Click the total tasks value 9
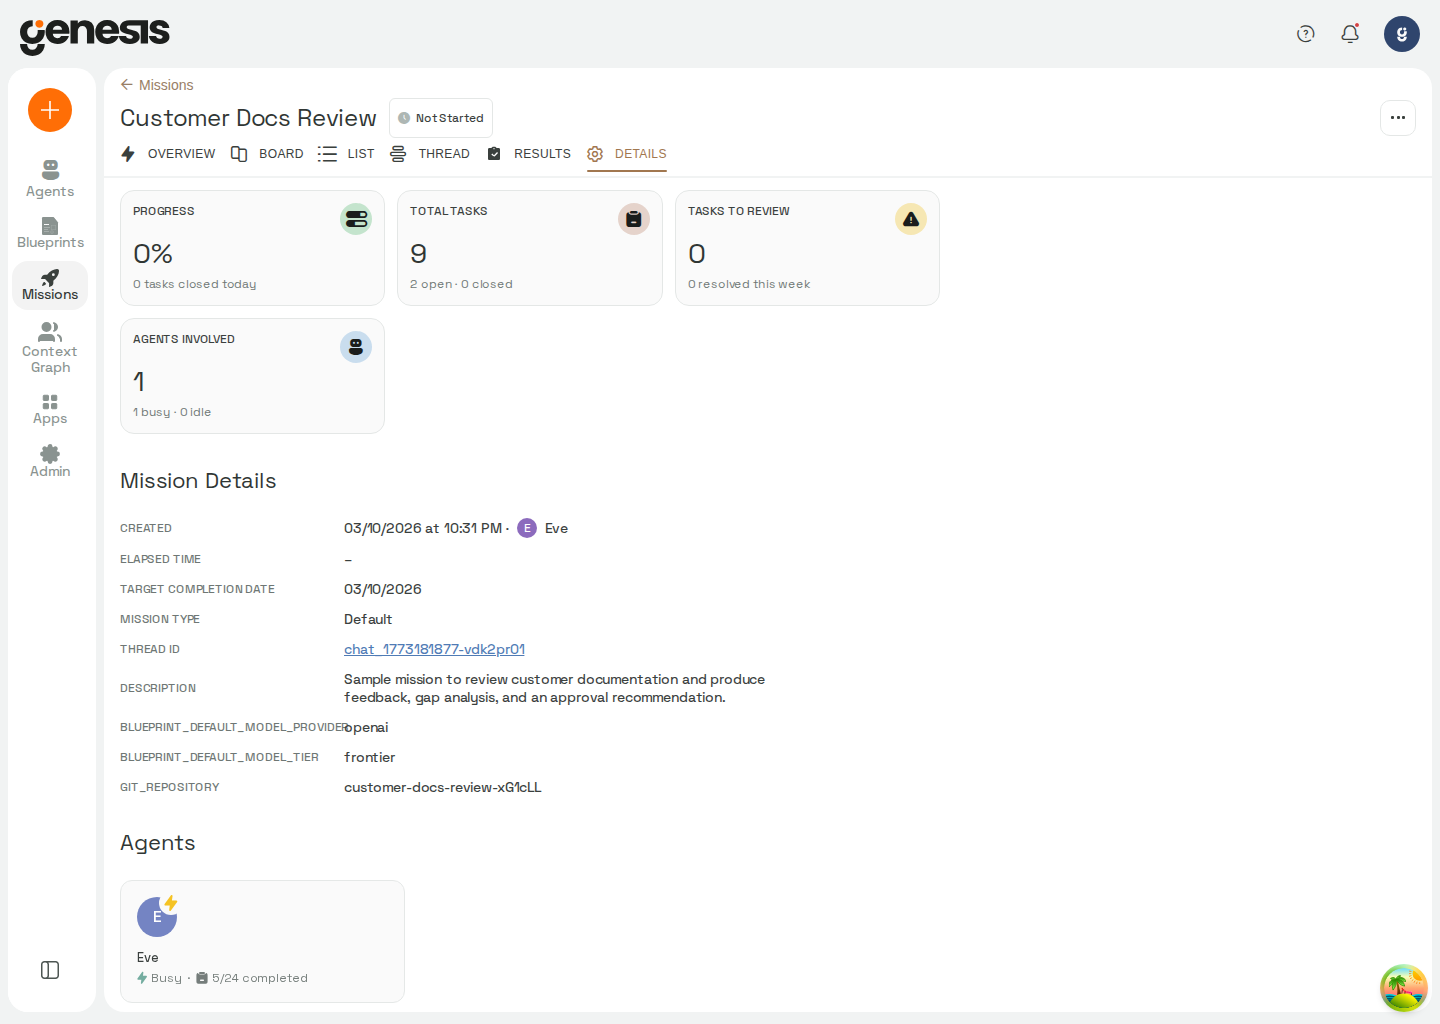1440x1024 pixels. coord(418,254)
